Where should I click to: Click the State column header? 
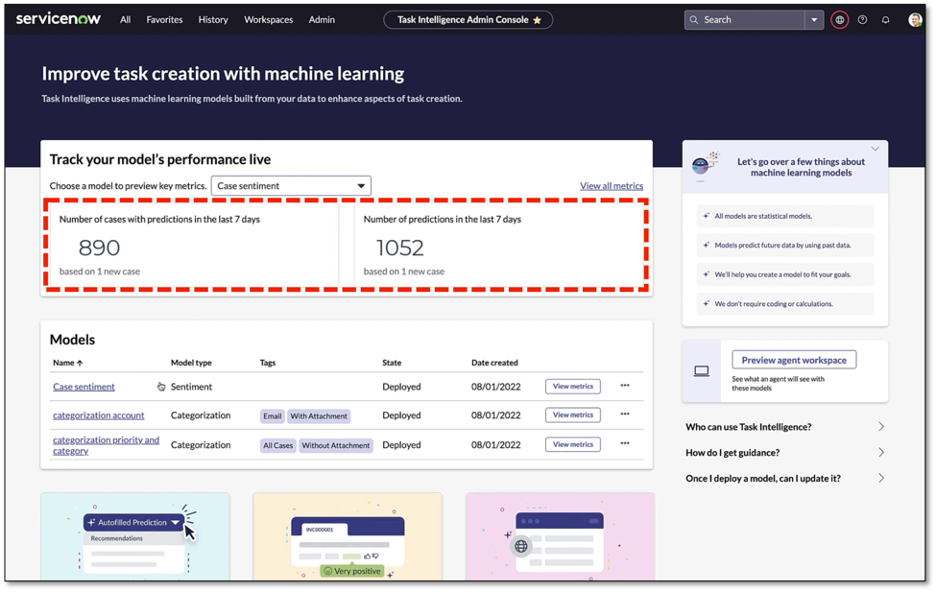[x=392, y=362]
